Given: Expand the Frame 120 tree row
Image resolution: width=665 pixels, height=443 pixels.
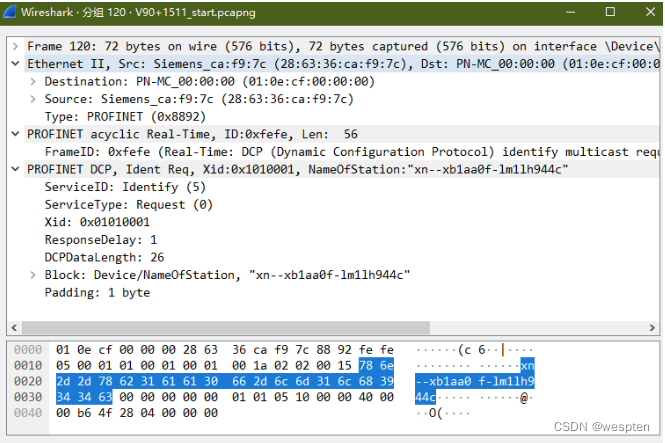Looking at the screenshot, I should click(x=16, y=46).
